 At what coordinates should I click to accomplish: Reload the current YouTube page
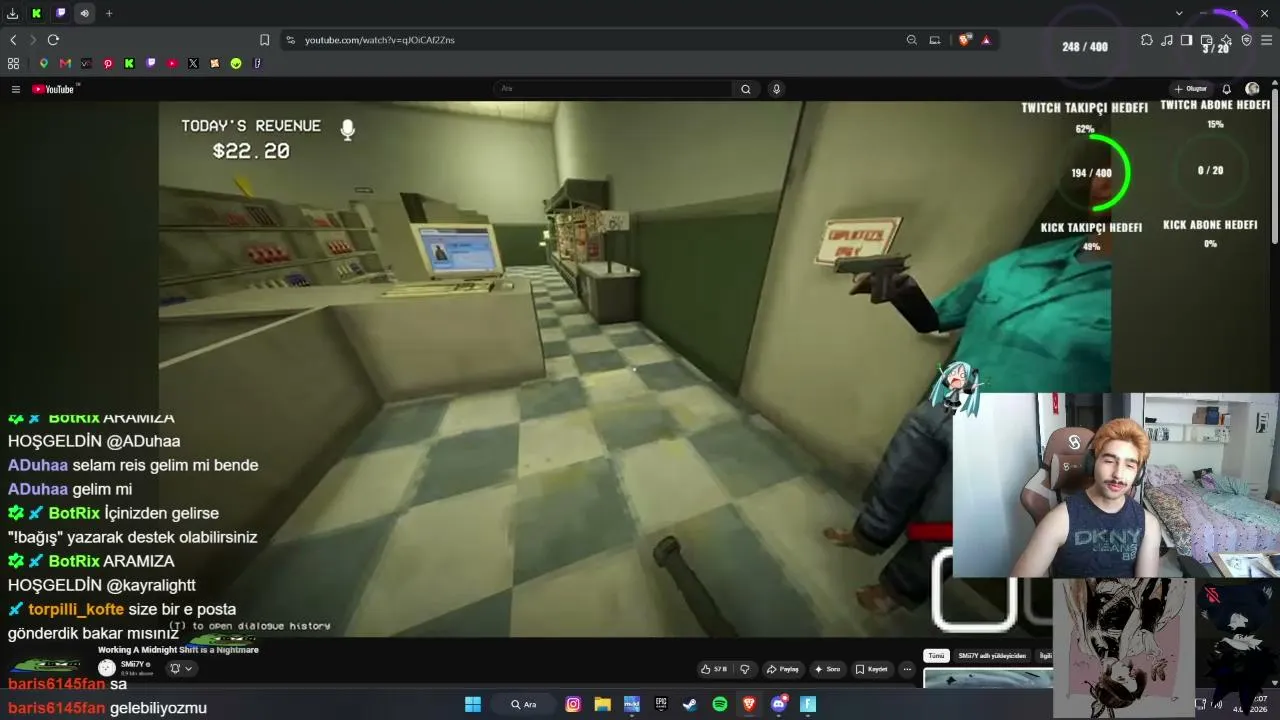pos(53,40)
